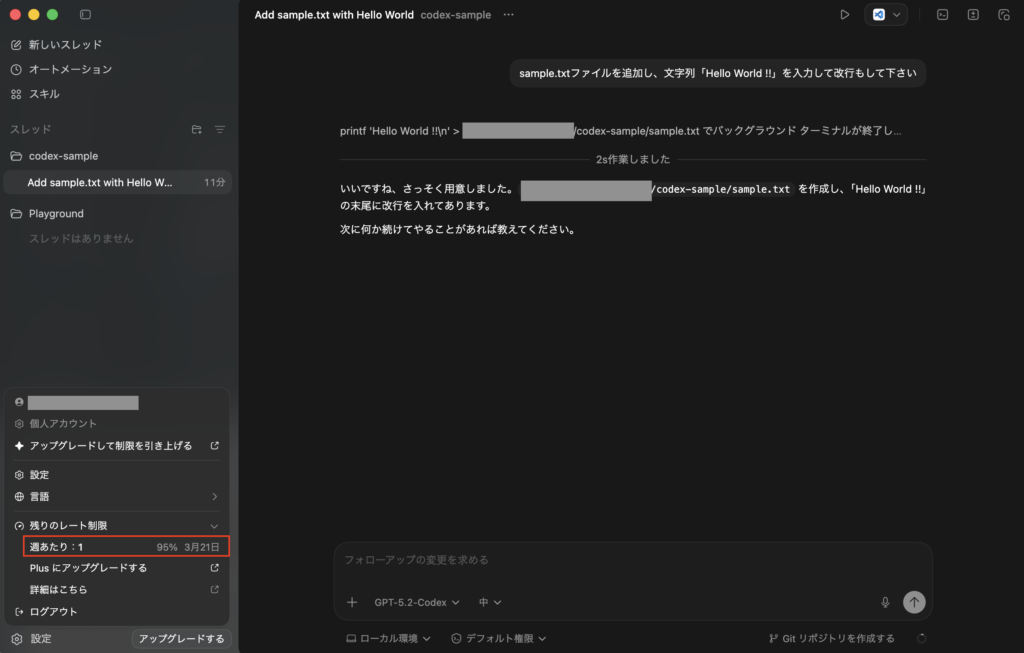Click the filter threads icon
Viewport: 1024px width, 653px height.
[220, 130]
